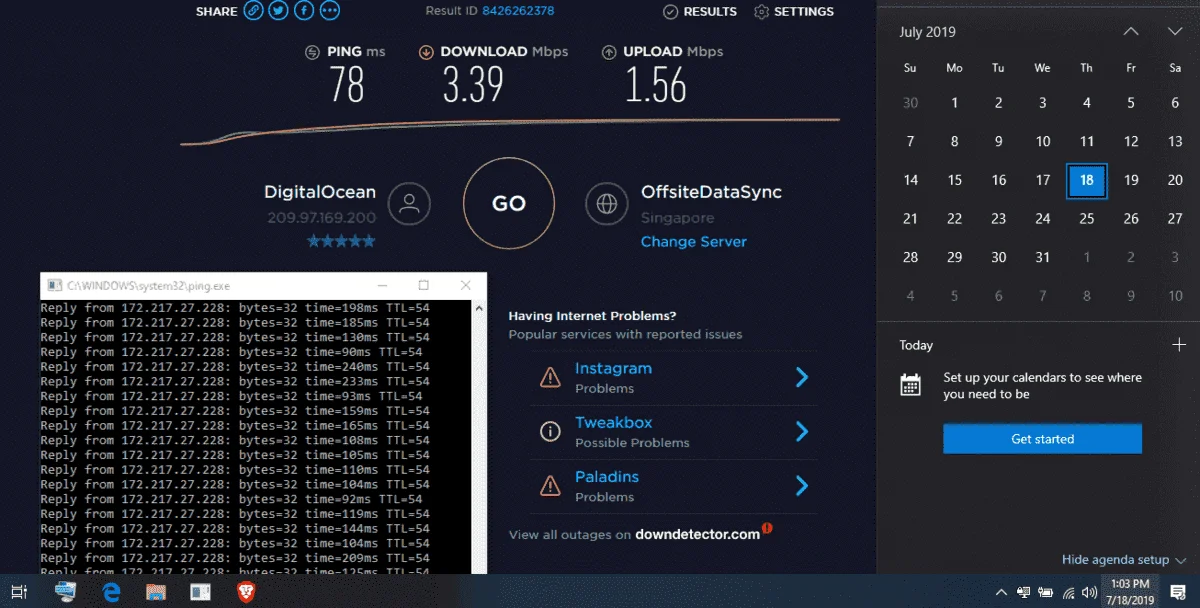Viewport: 1200px width, 608px height.
Task: Click the Change Server link
Action: 694,241
